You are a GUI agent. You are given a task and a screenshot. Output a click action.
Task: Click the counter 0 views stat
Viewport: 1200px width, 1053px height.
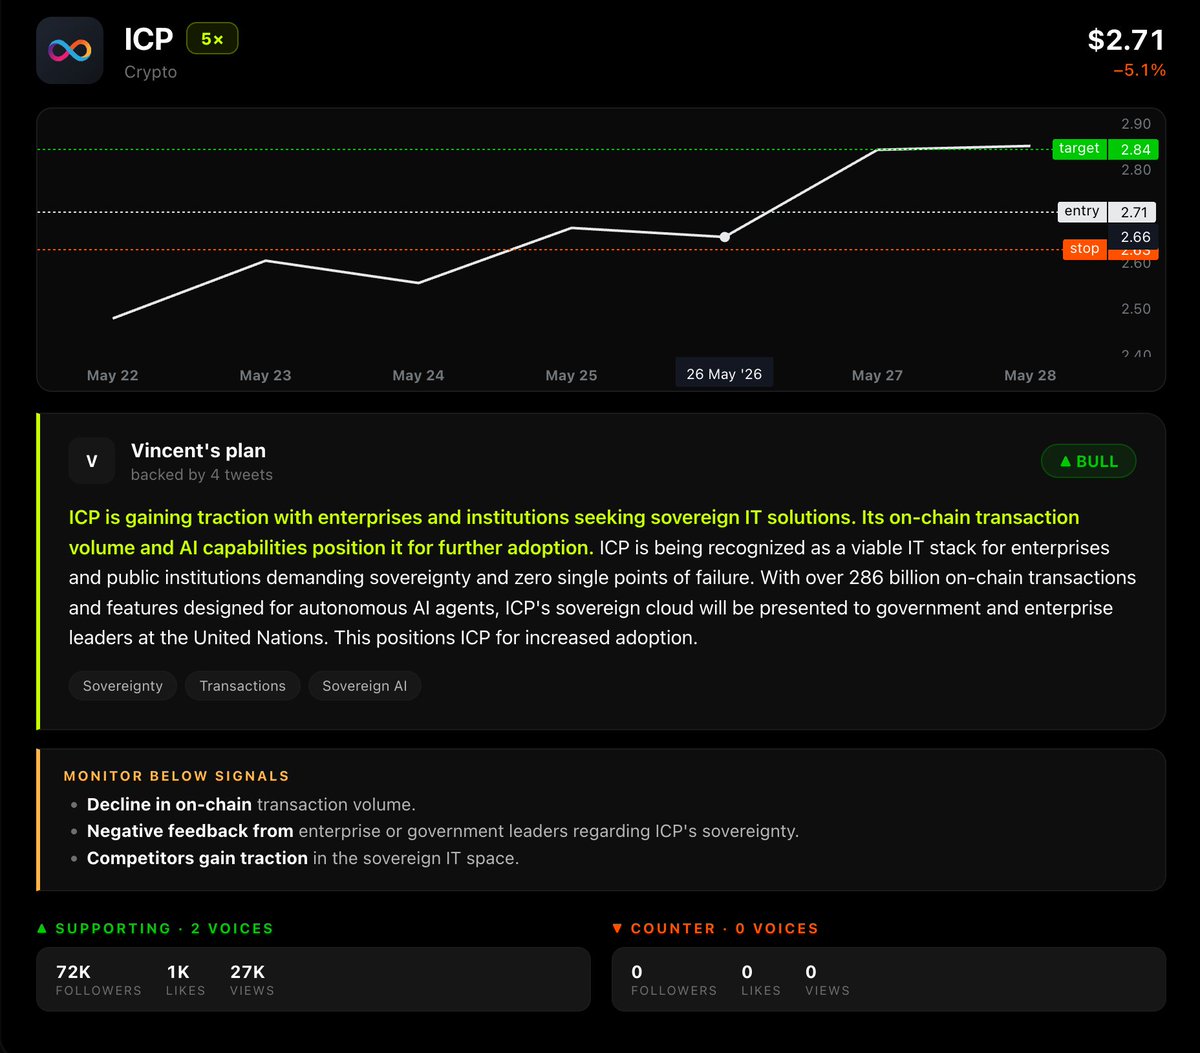click(828, 980)
